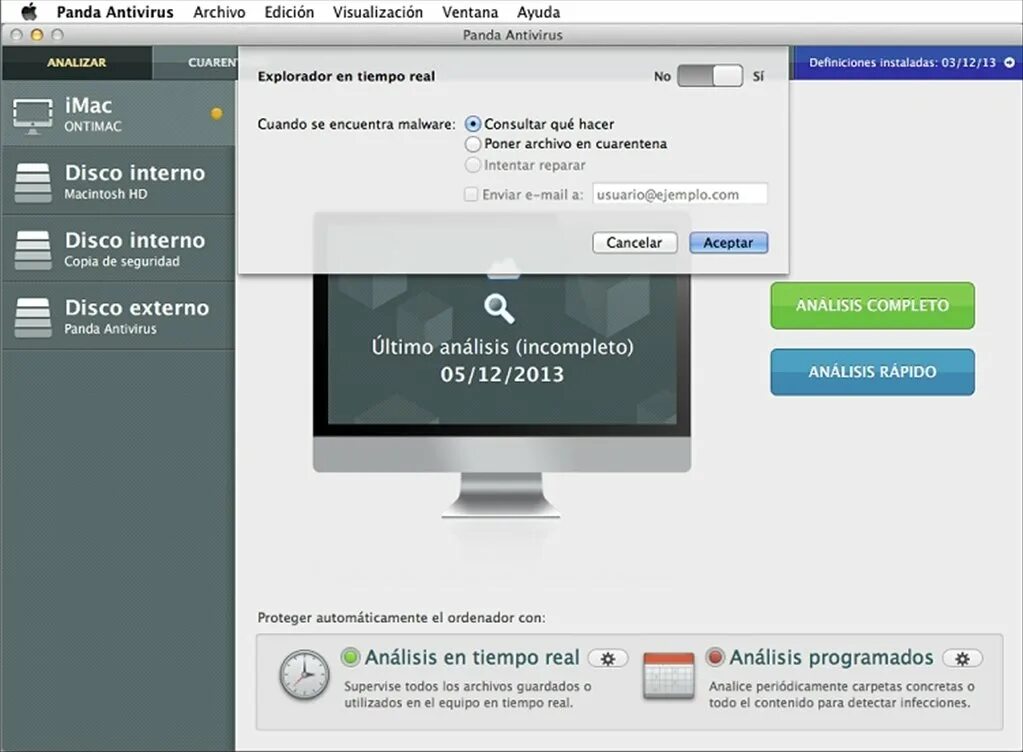Image resolution: width=1023 pixels, height=752 pixels.
Task: Click the orange status dot next to iMac
Action: [x=217, y=113]
